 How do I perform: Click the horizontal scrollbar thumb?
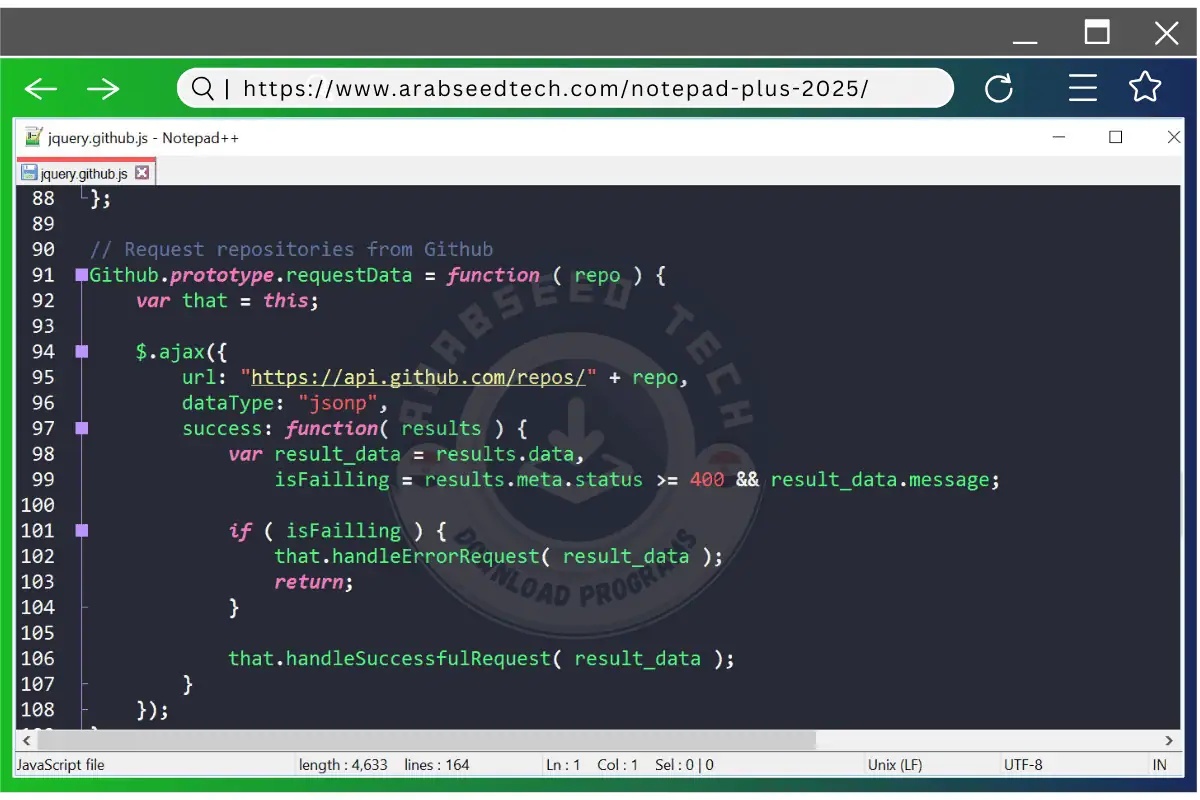coord(425,740)
